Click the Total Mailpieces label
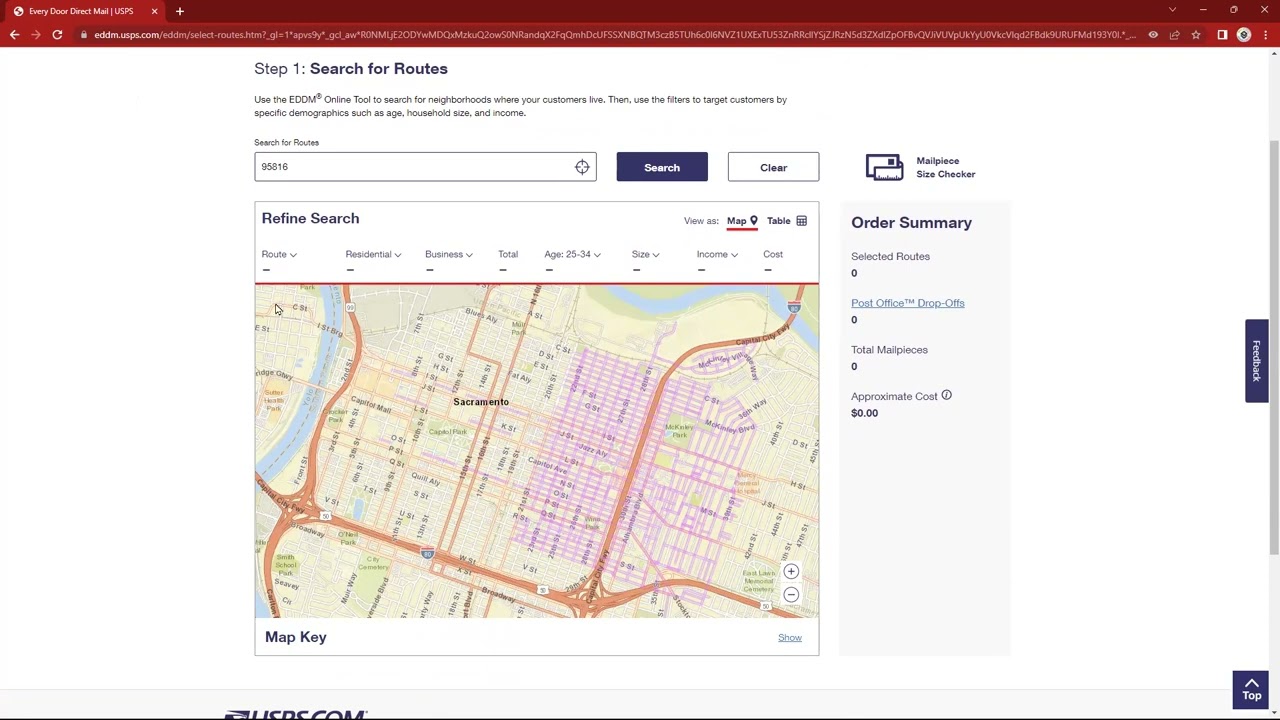1280x720 pixels. 889,350
